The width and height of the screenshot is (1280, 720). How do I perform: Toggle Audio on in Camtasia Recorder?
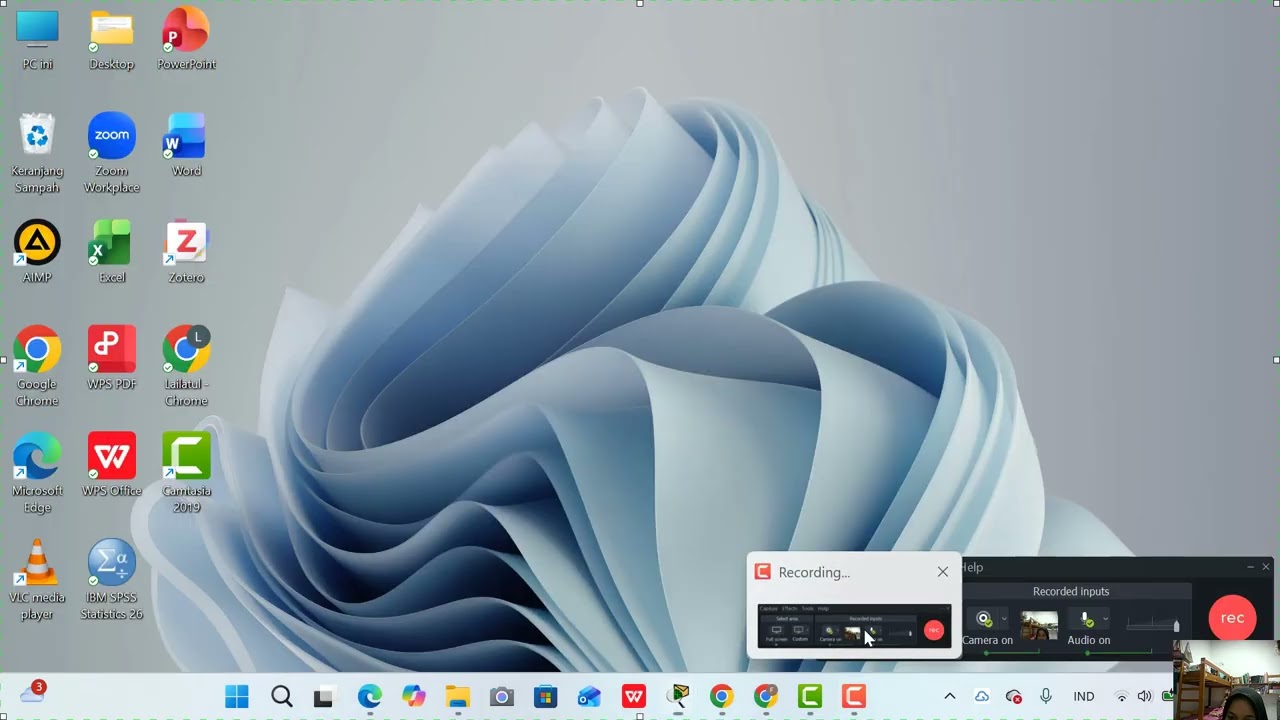pyautogui.click(x=1086, y=620)
